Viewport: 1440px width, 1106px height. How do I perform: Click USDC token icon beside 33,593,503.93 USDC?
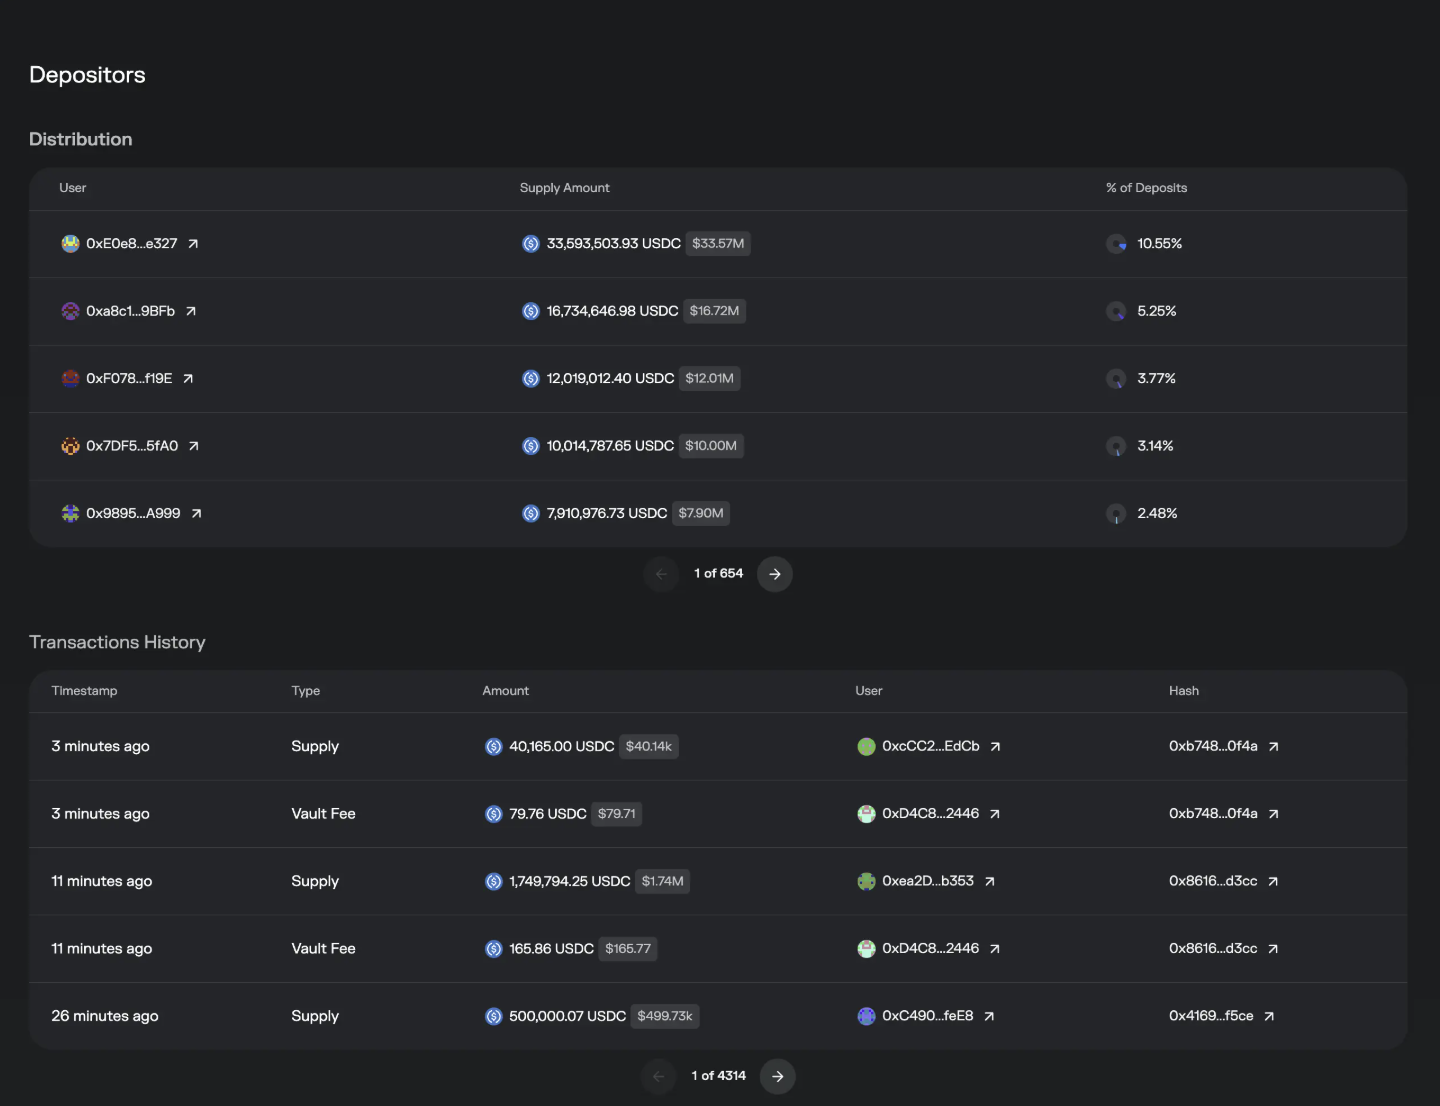(531, 244)
